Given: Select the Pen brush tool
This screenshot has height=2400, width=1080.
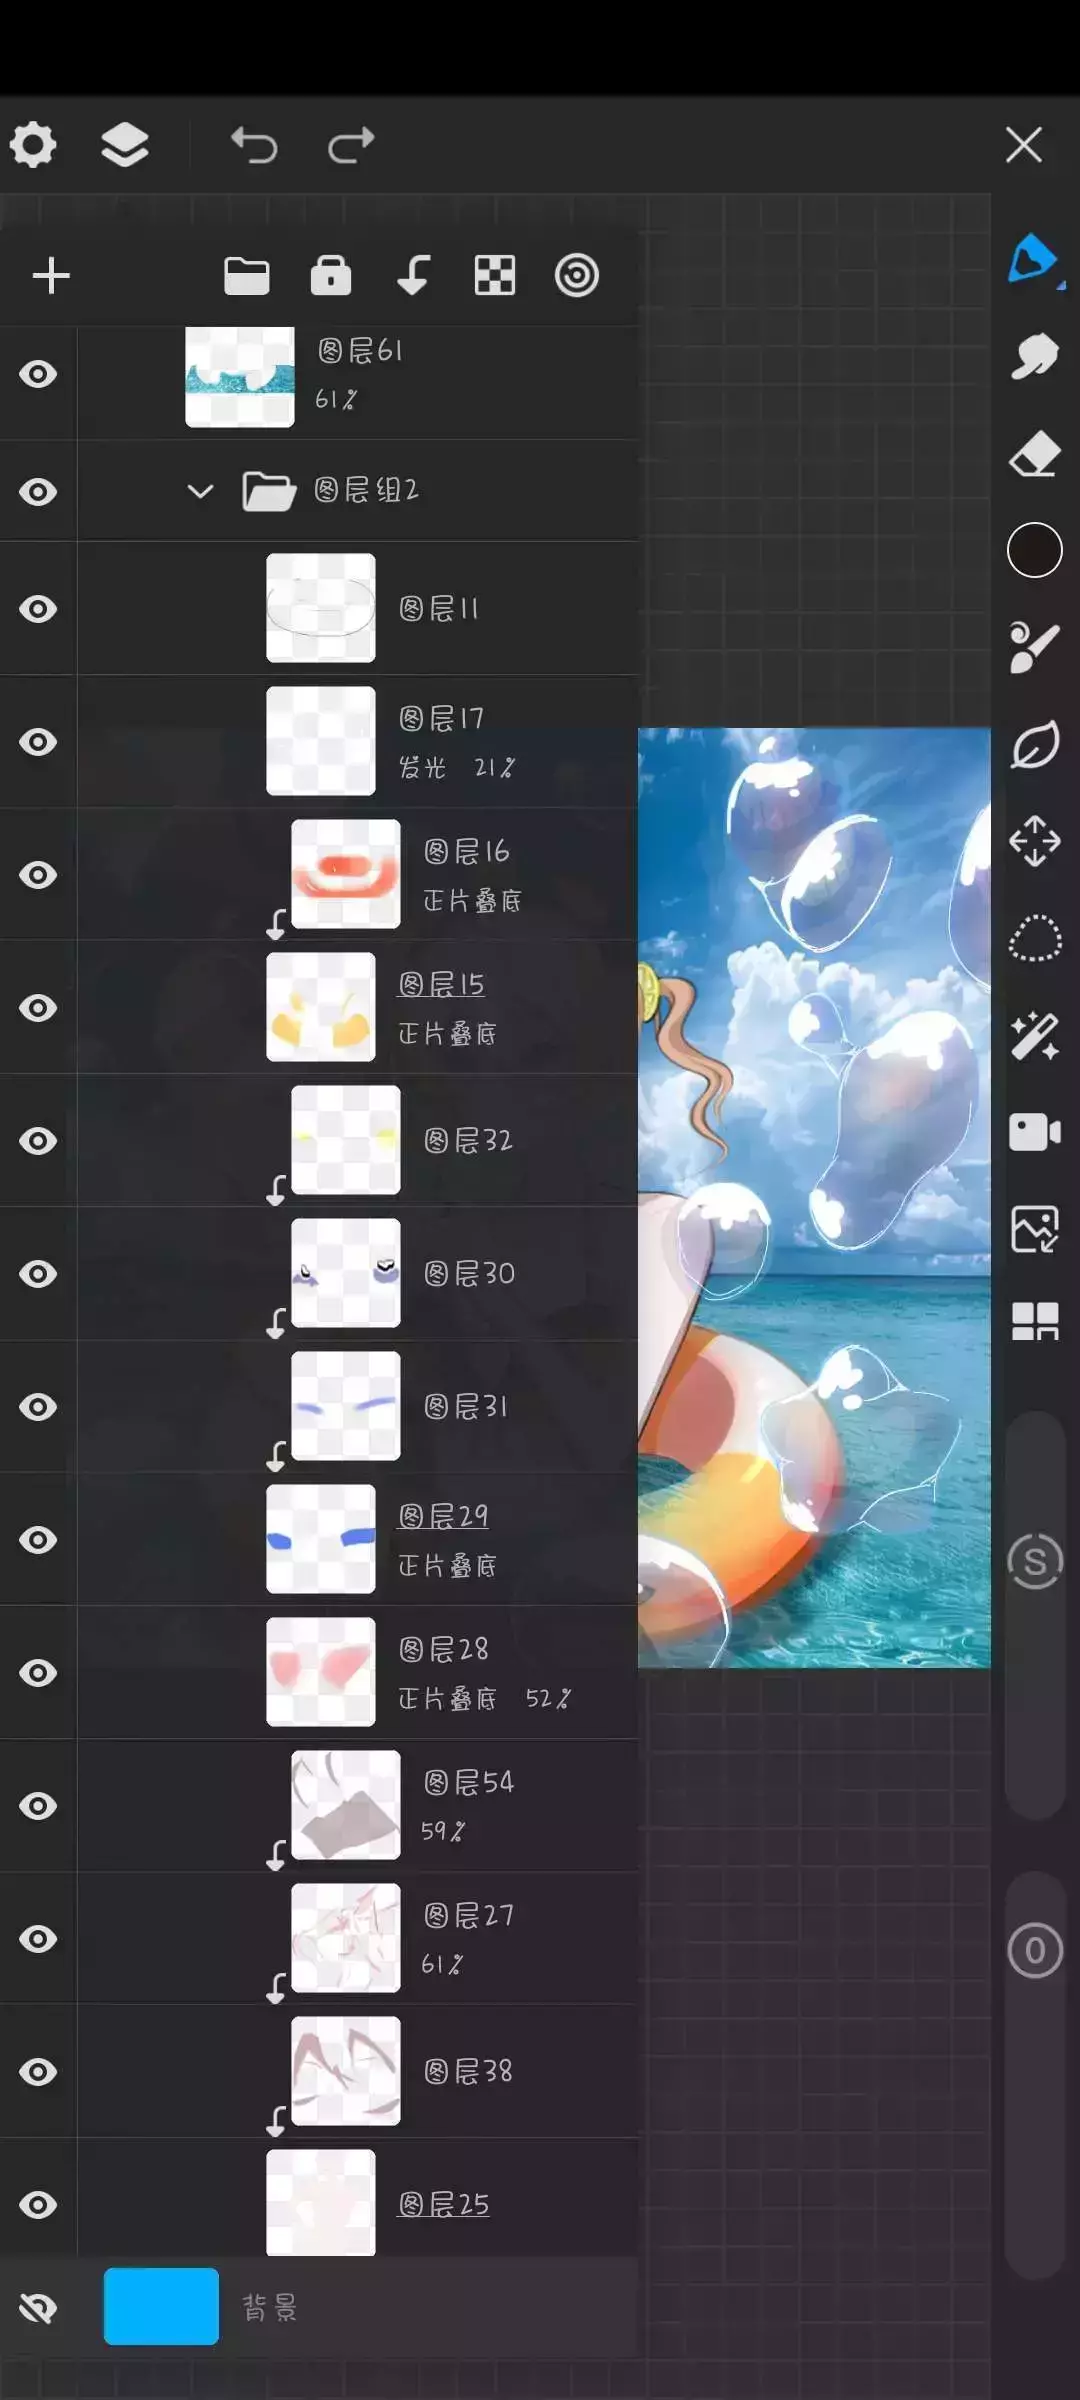Looking at the screenshot, I should coord(1034,260).
